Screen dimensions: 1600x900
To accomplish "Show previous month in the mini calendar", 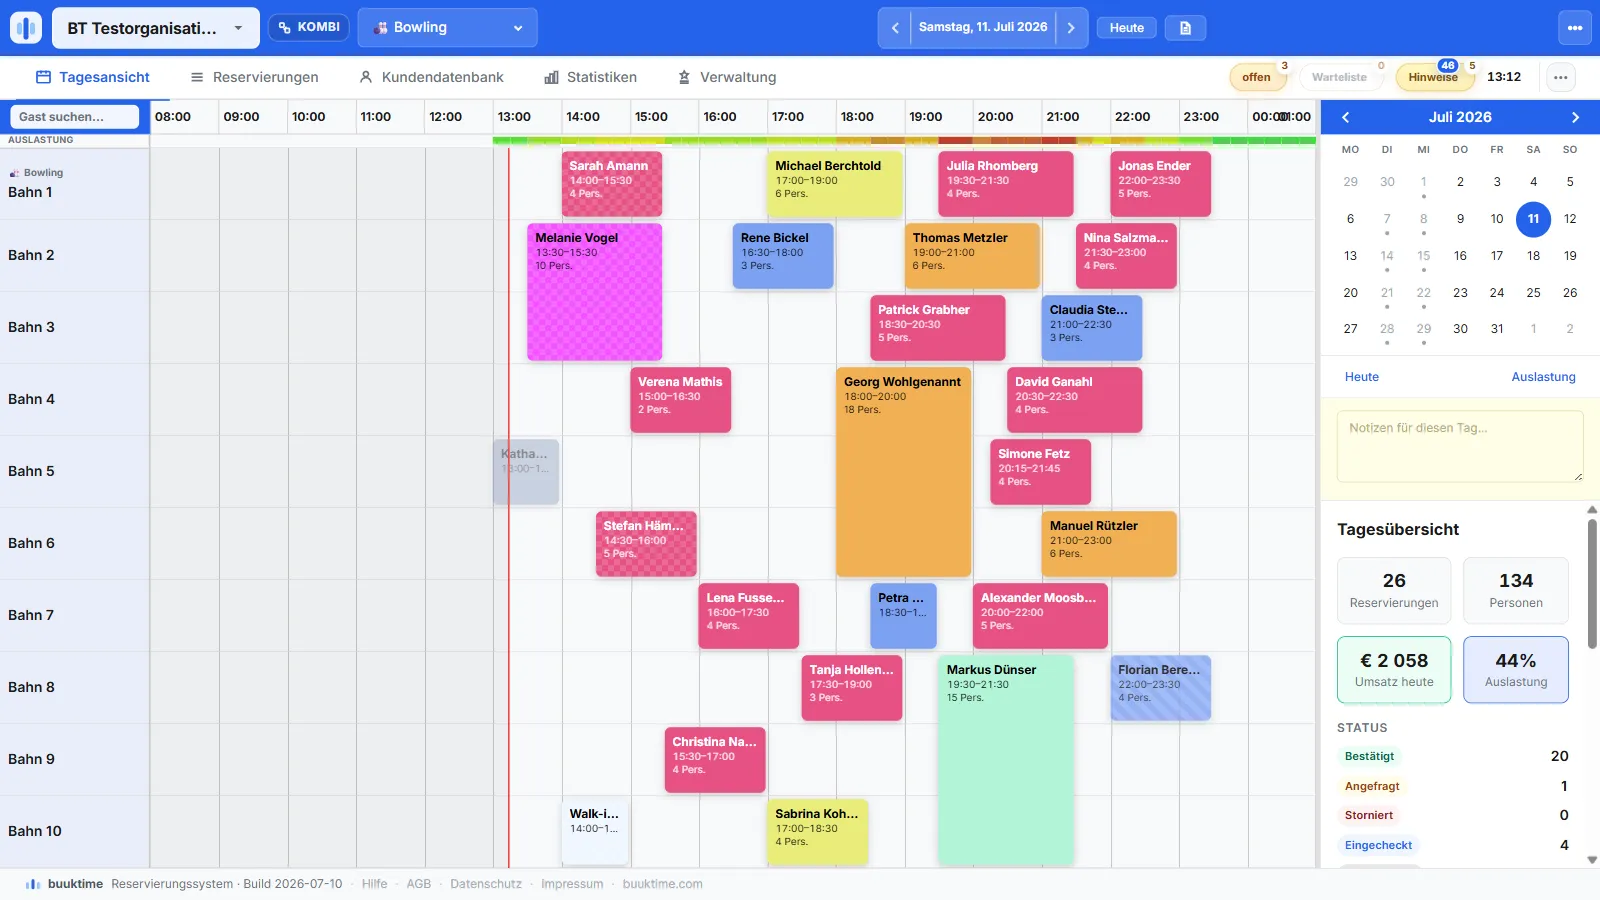I will [1346, 117].
